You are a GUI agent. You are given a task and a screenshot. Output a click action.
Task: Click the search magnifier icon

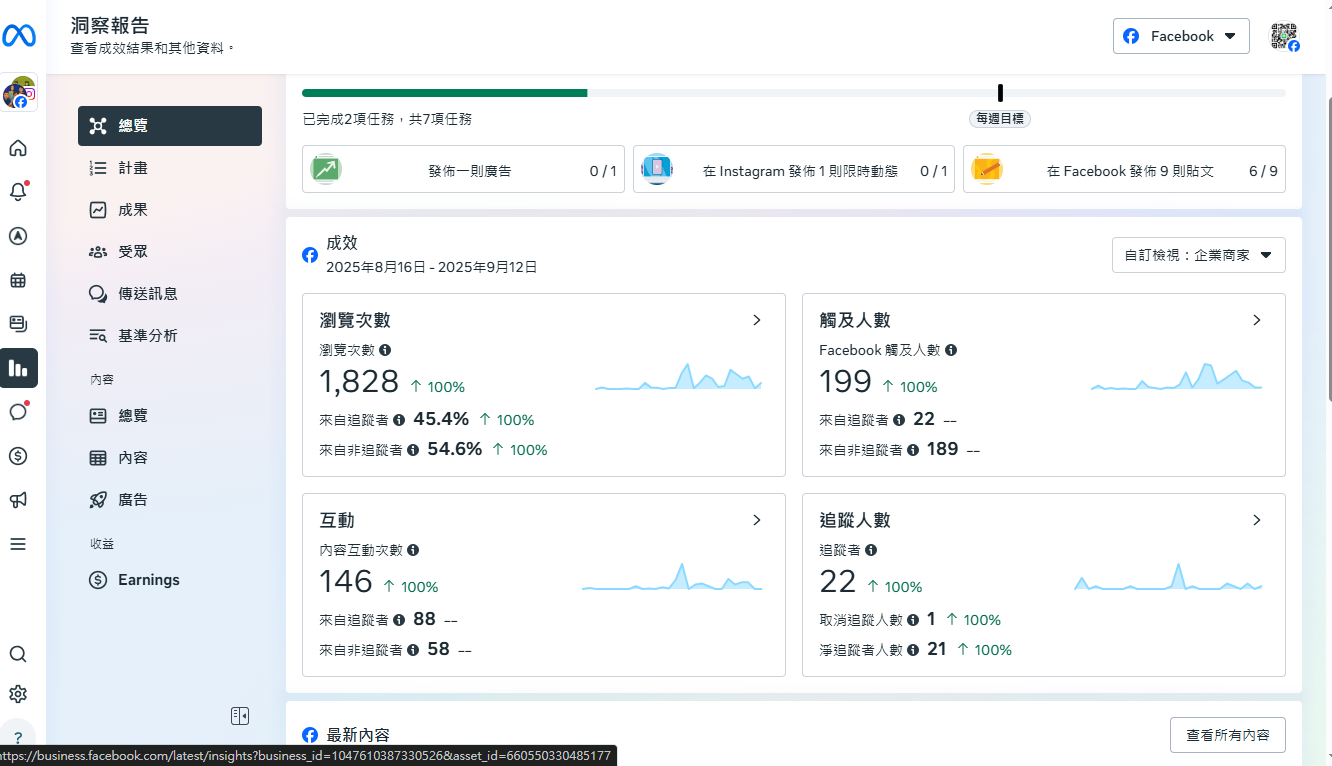tap(18, 654)
